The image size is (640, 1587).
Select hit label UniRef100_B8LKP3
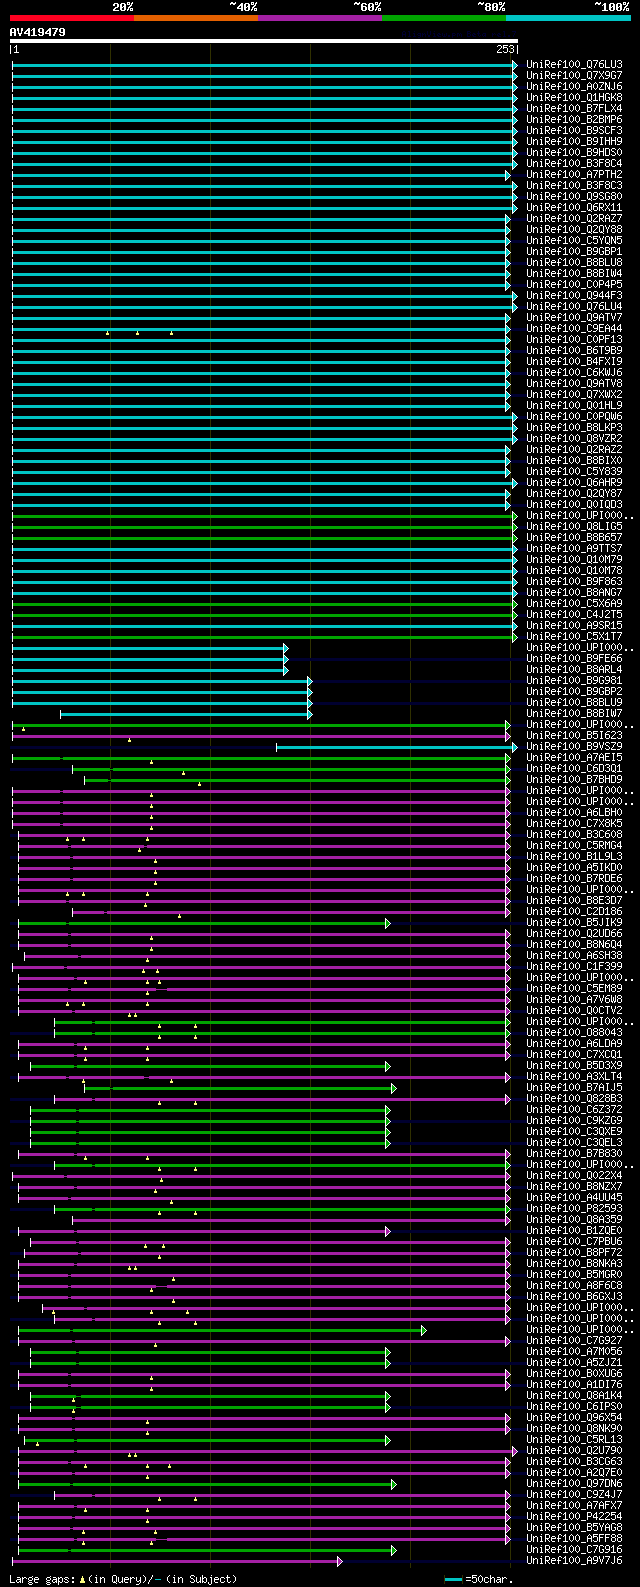coord(574,428)
